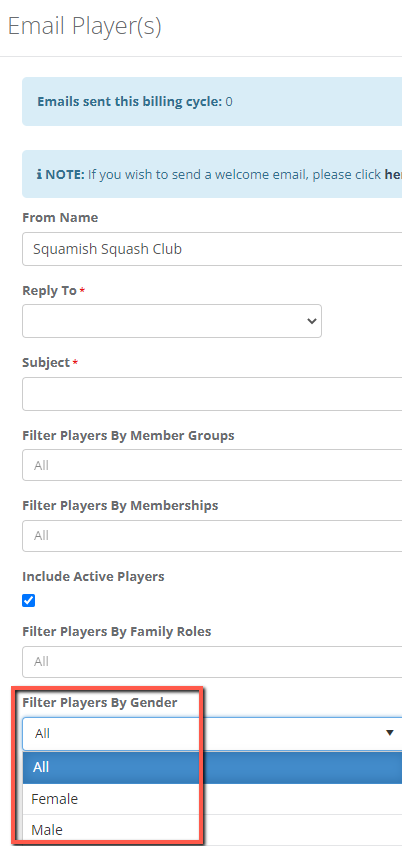The height and width of the screenshot is (846, 402).
Task: Click the Filter Players By Gender label
Action: pos(100,703)
